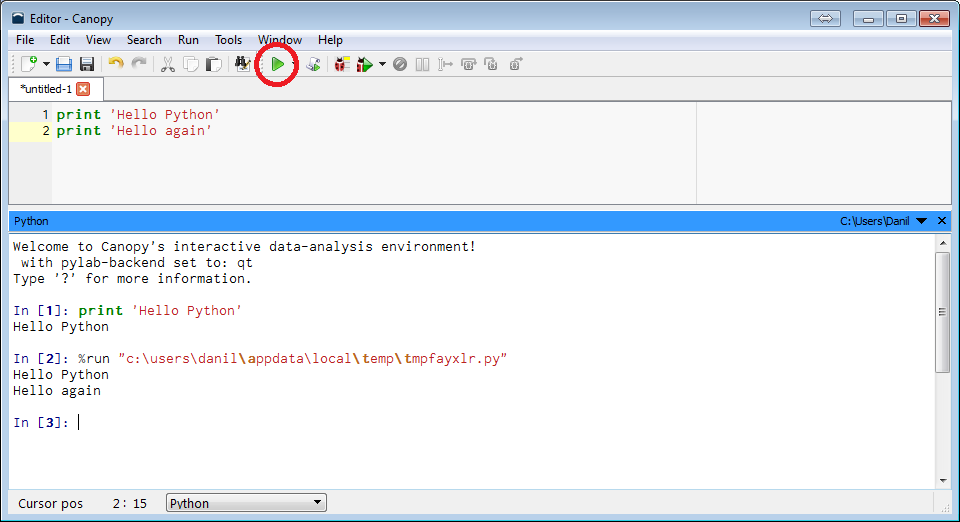The width and height of the screenshot is (960, 522).
Task: Open the Run menu
Action: [x=188, y=40]
